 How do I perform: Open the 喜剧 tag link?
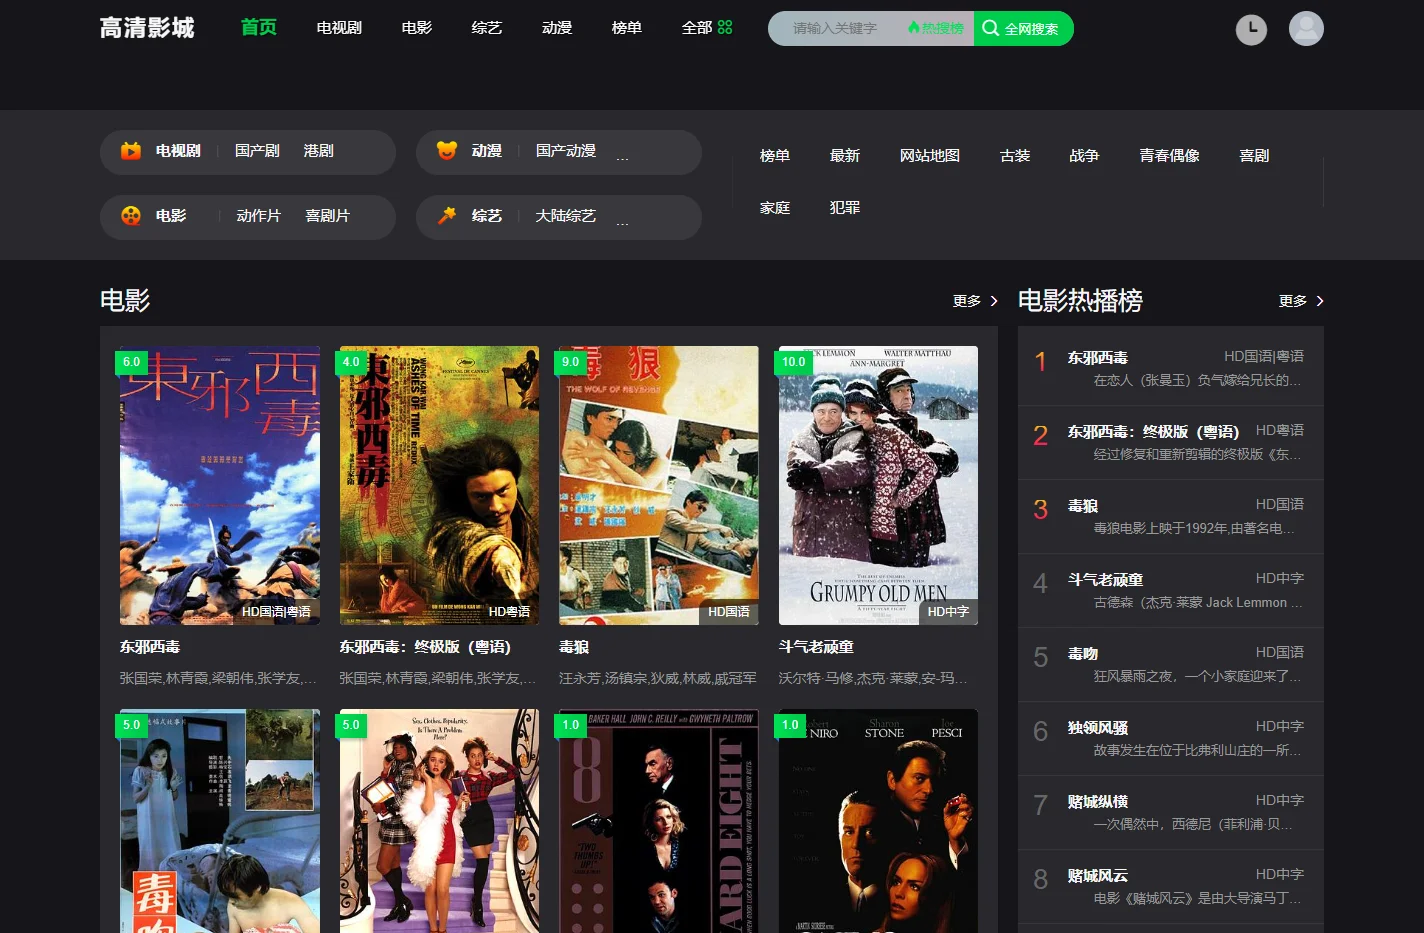pos(1254,156)
